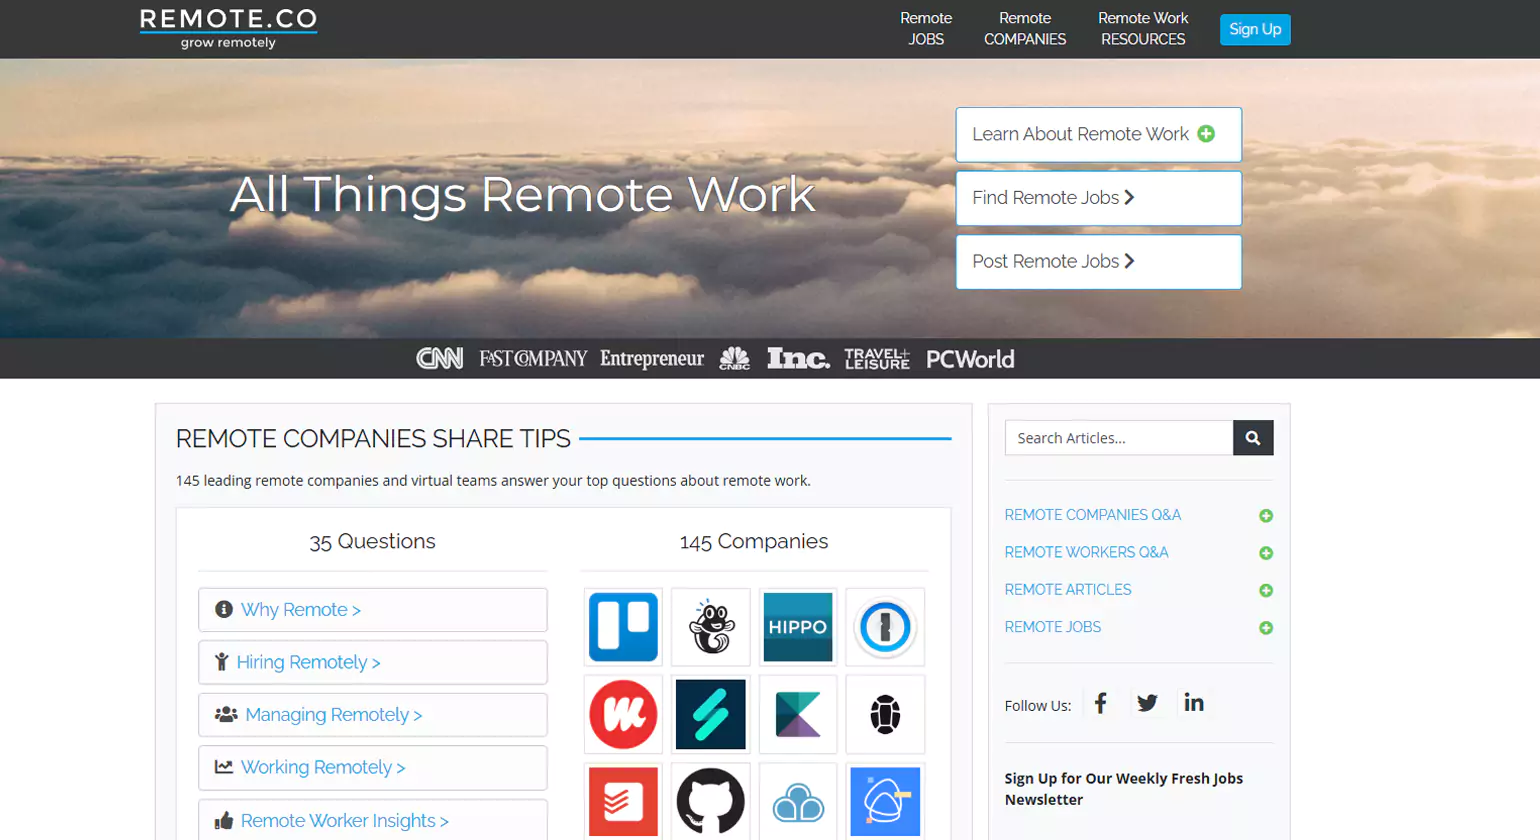Open the Todoist company logo
This screenshot has height=840, width=1540.
pos(624,801)
